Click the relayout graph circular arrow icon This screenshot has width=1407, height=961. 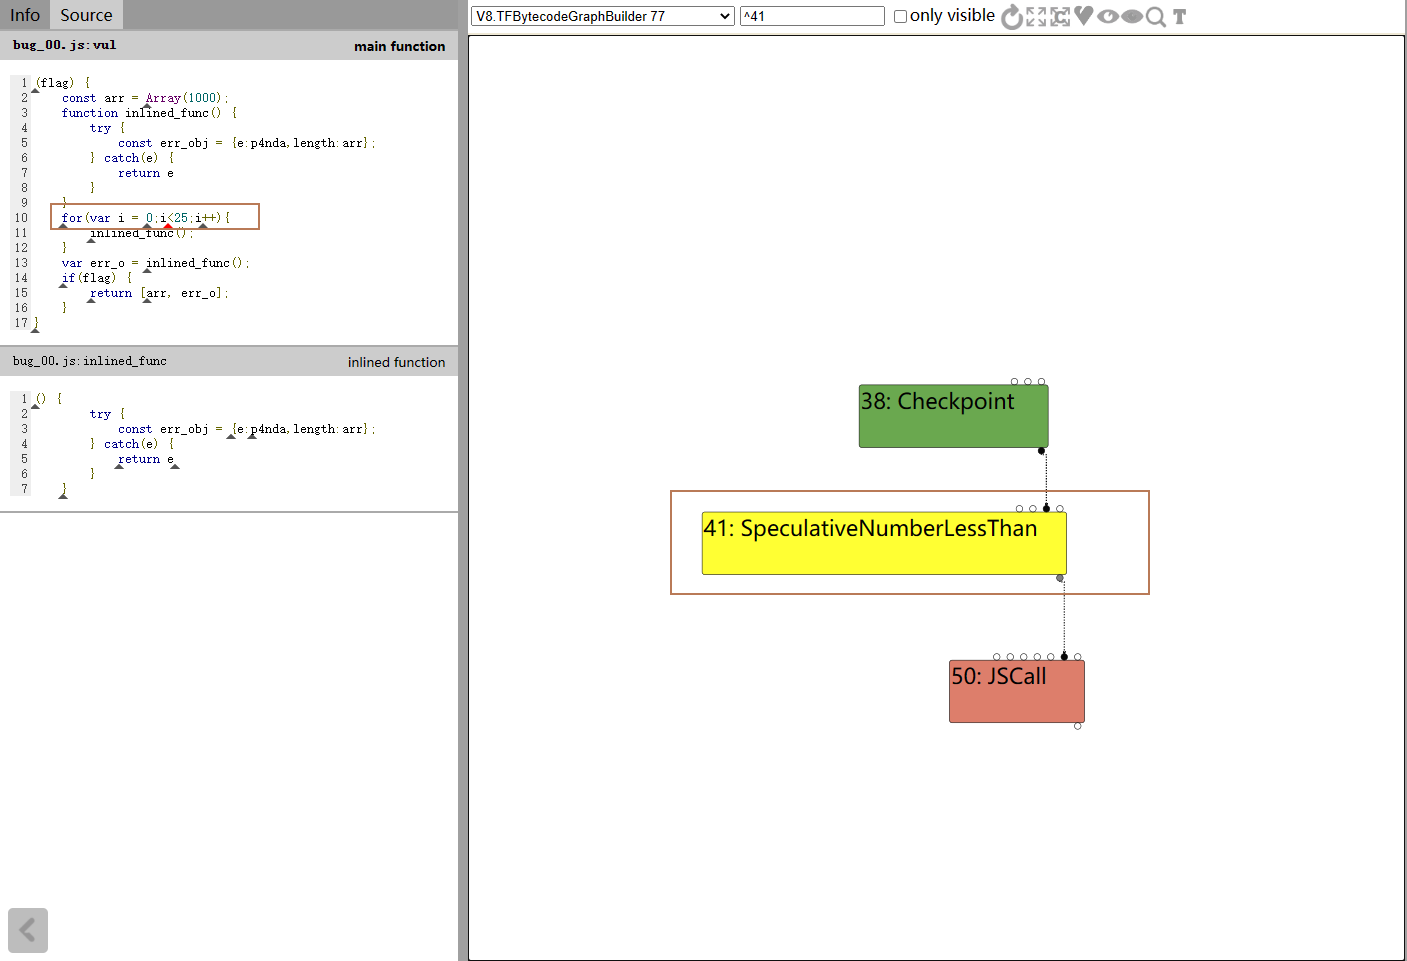click(x=1012, y=16)
